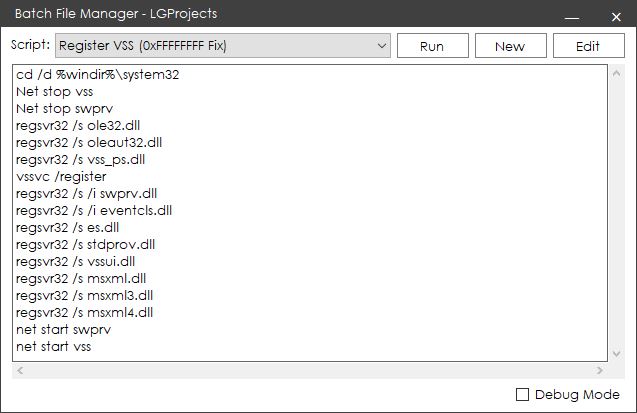Click the 'regsvr32 /s msxml4.dll' line
The height and width of the screenshot is (413, 637).
84,313
